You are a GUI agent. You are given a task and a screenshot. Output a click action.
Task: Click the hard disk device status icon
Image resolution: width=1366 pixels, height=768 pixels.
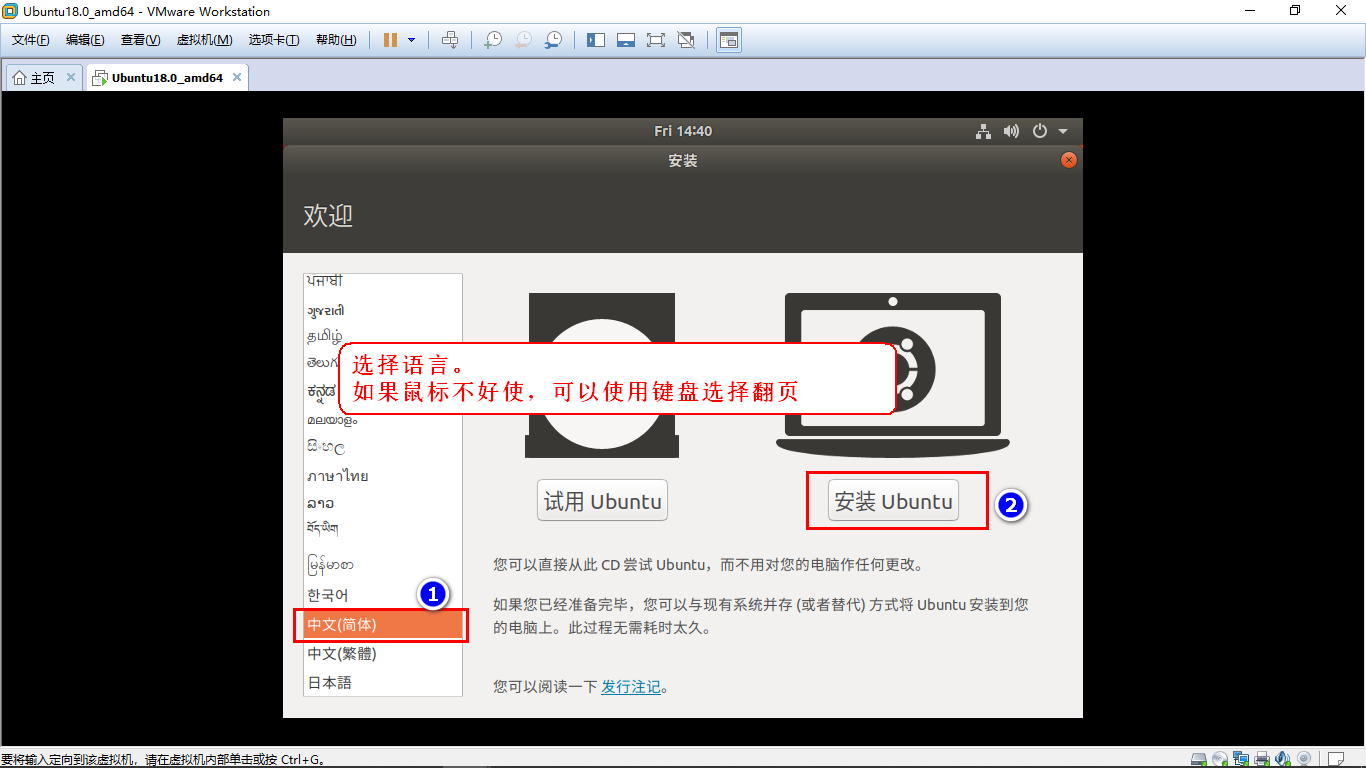point(1197,759)
